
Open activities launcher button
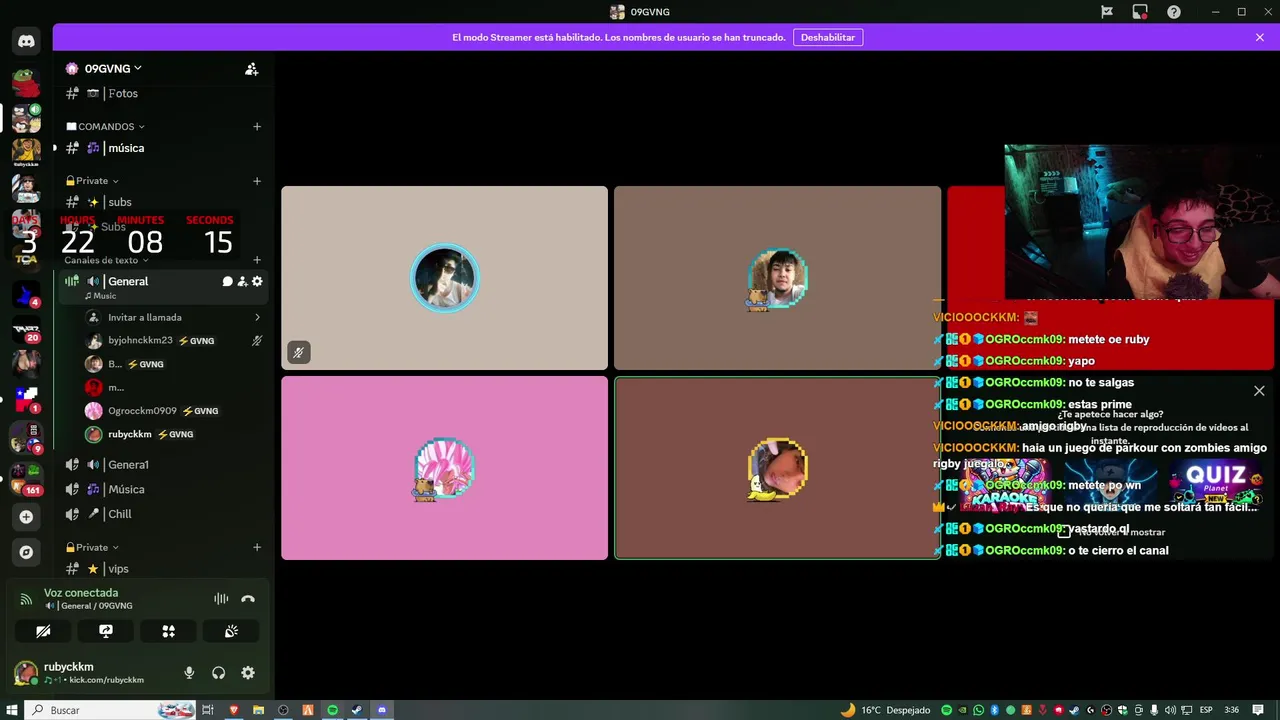[x=168, y=631]
